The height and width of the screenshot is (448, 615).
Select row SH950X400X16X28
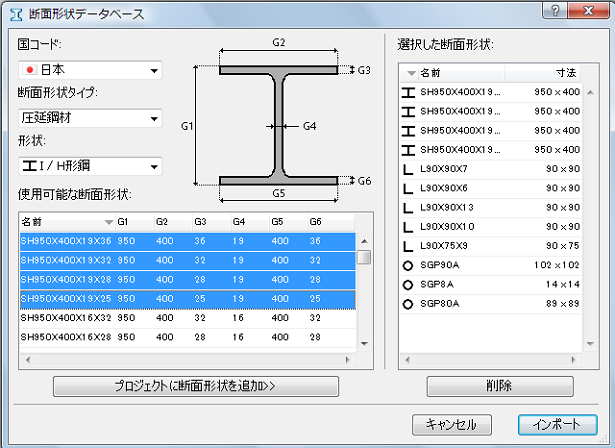188,337
